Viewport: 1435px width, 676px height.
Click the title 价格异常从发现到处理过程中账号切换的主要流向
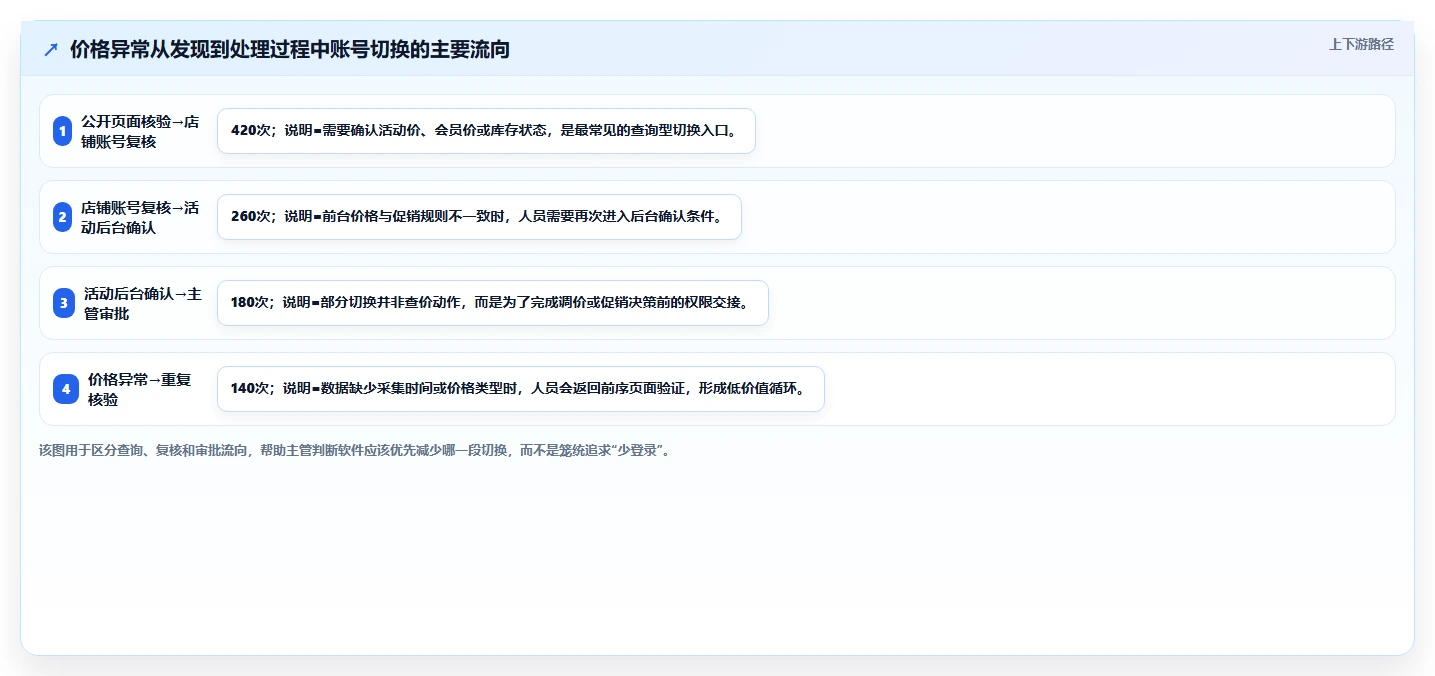(x=290, y=49)
